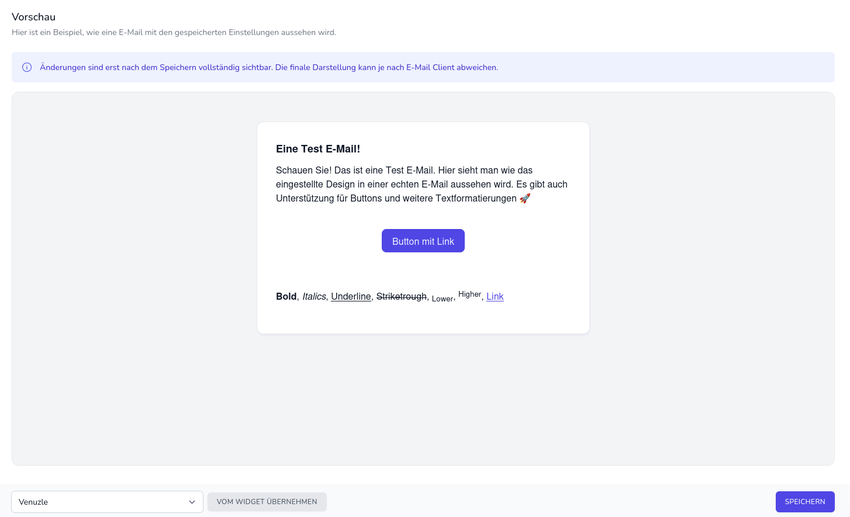This screenshot has height=517, width=850.
Task: Click the crossed-out "Striketrough" sample text
Action: coord(401,297)
